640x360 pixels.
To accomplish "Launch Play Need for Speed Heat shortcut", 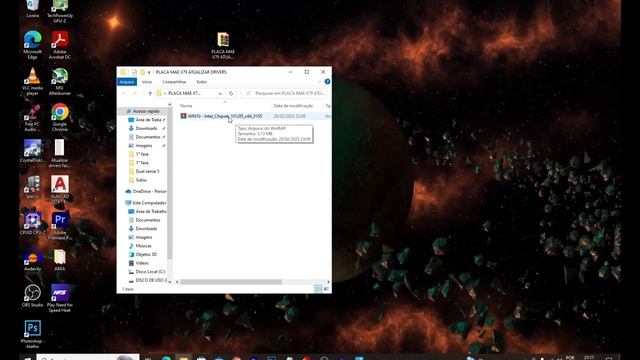I will point(60,298).
